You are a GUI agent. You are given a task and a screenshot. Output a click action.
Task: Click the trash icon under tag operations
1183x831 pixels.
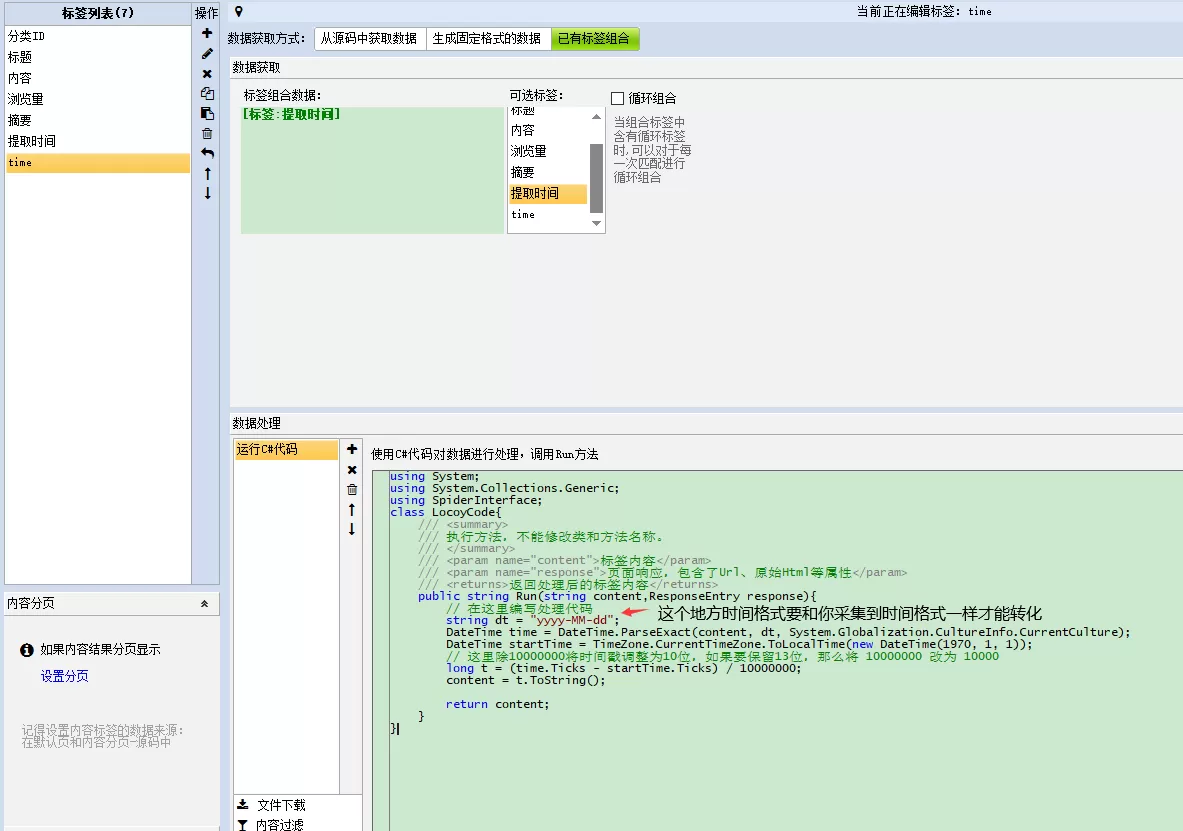[x=207, y=134]
